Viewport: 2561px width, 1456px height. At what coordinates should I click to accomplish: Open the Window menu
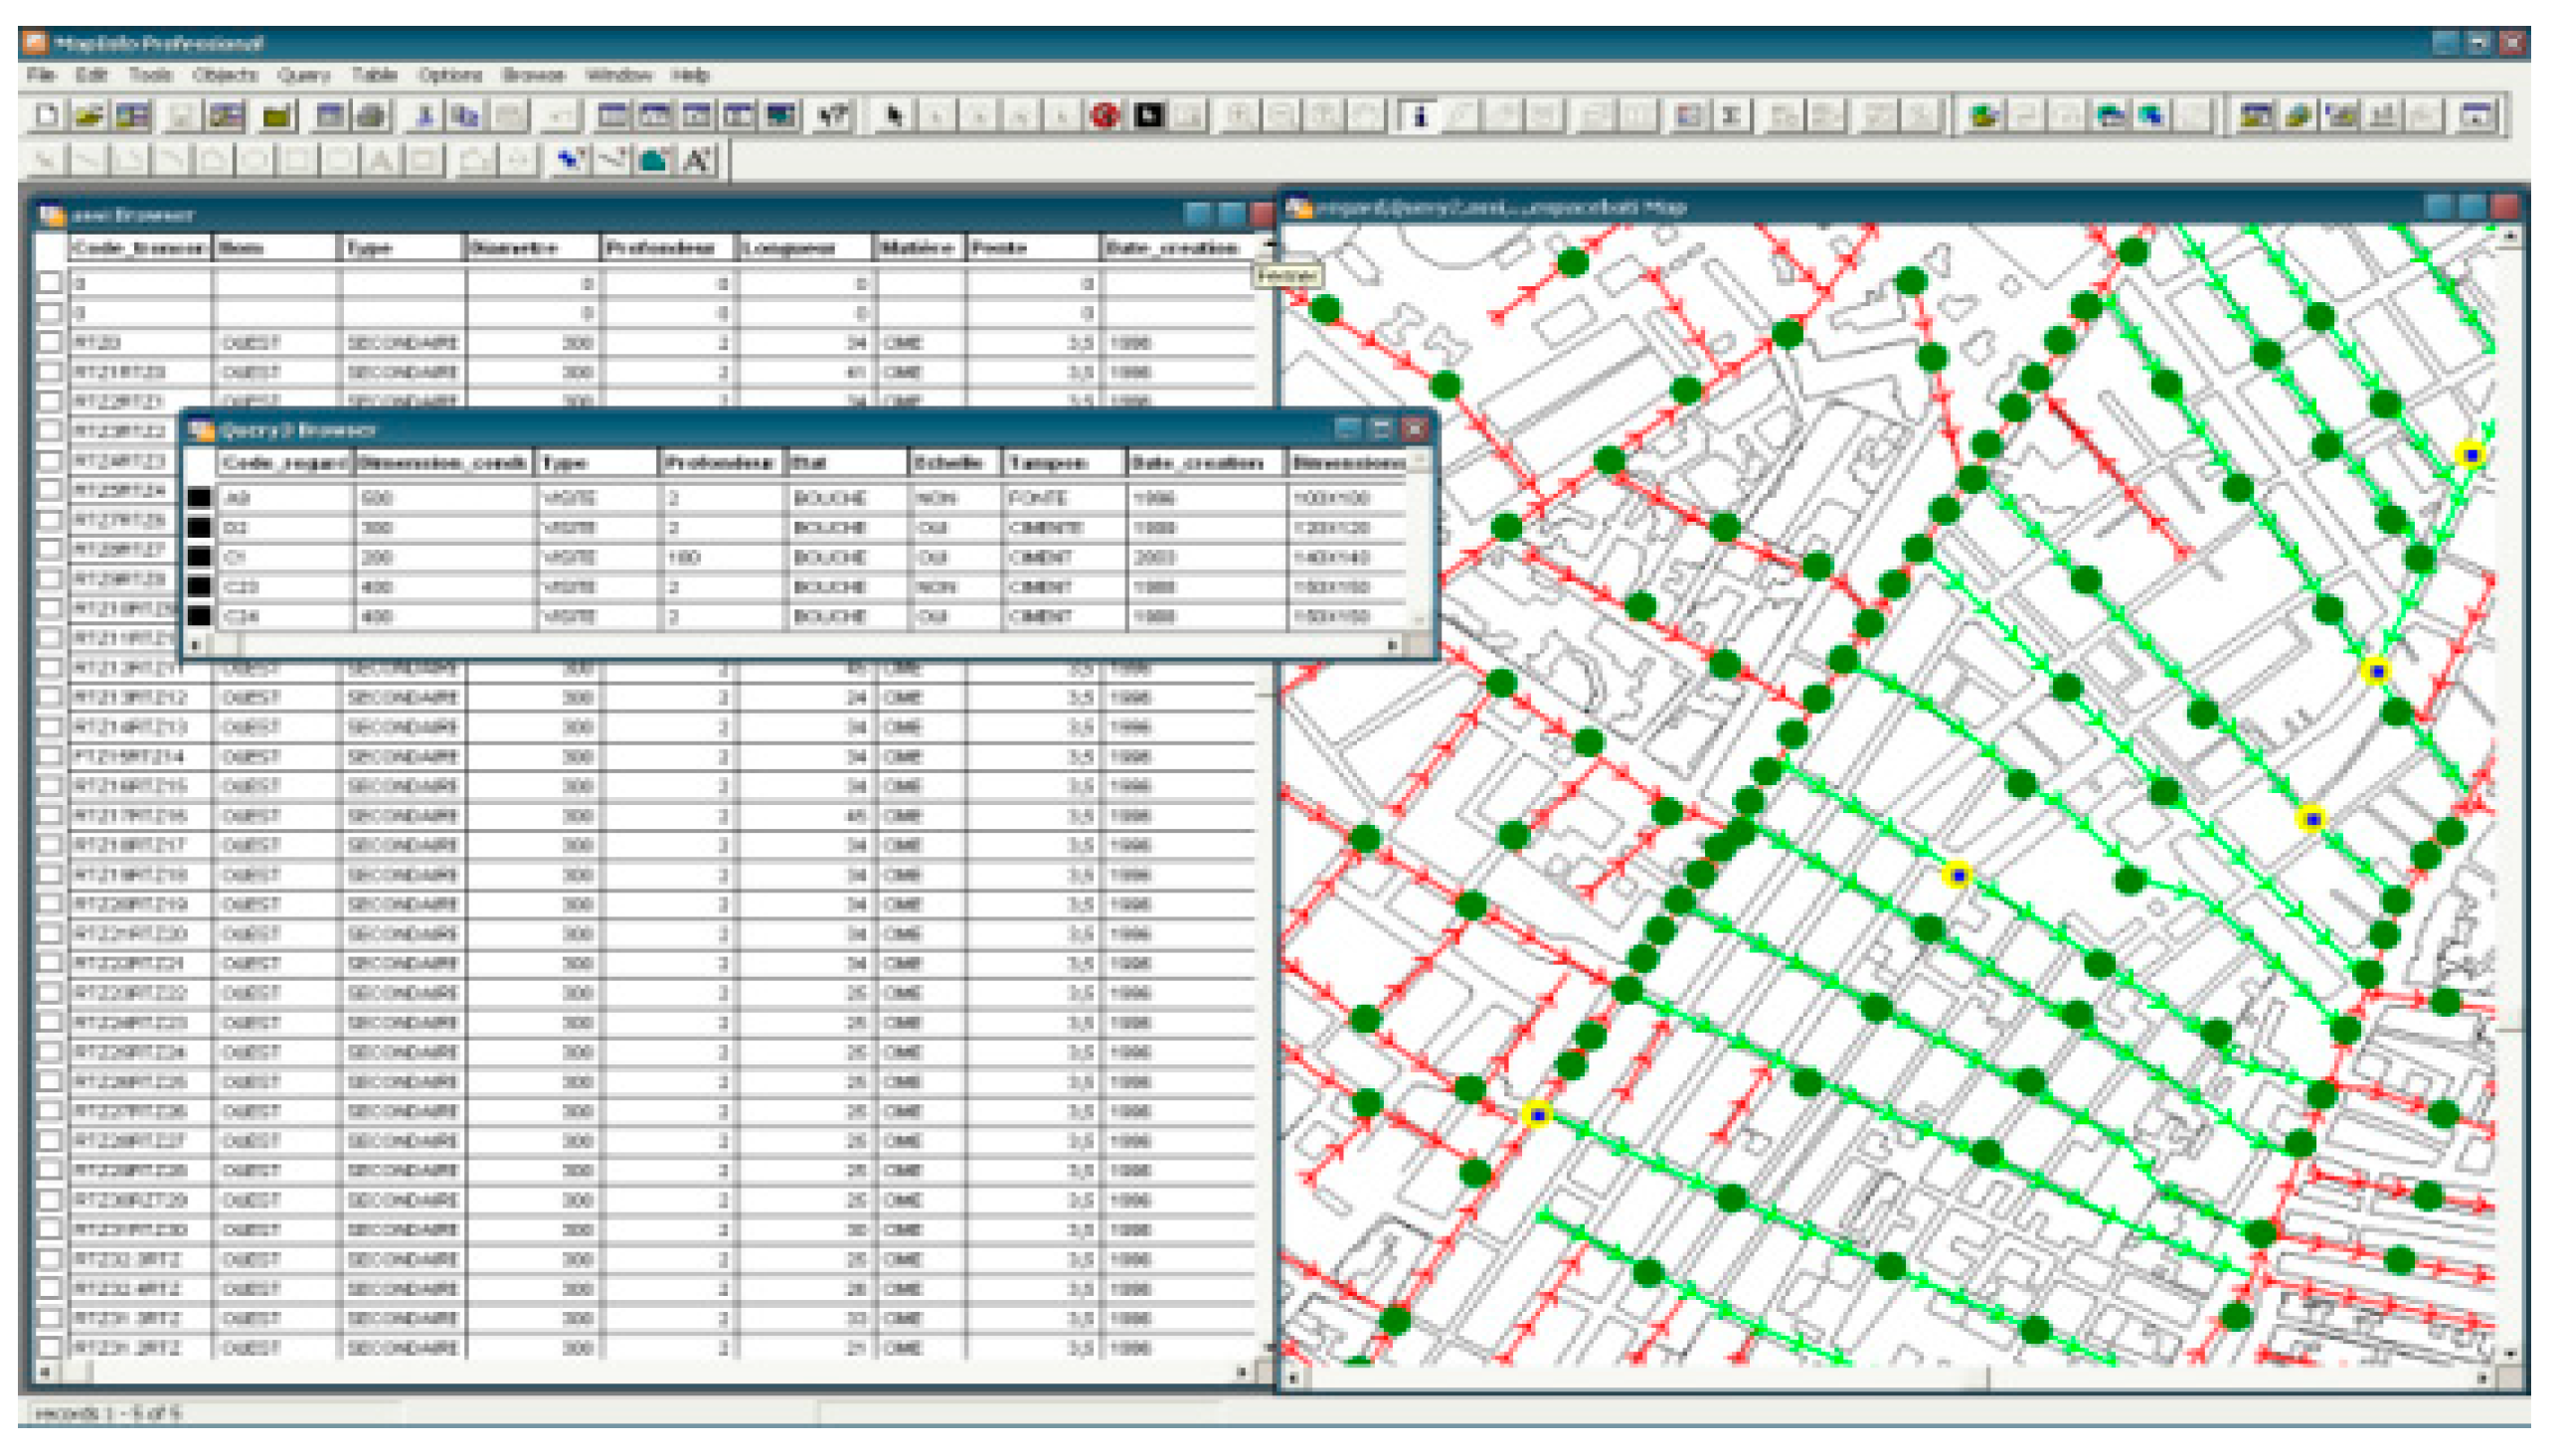point(618,75)
